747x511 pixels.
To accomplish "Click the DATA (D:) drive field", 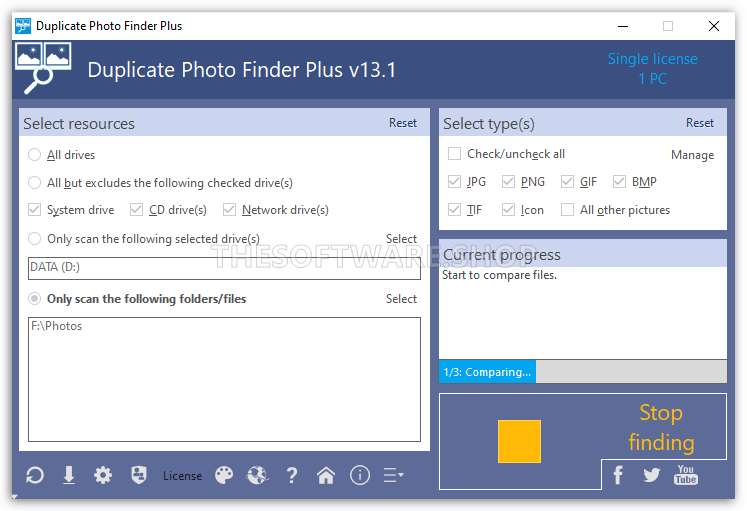I will [224, 268].
